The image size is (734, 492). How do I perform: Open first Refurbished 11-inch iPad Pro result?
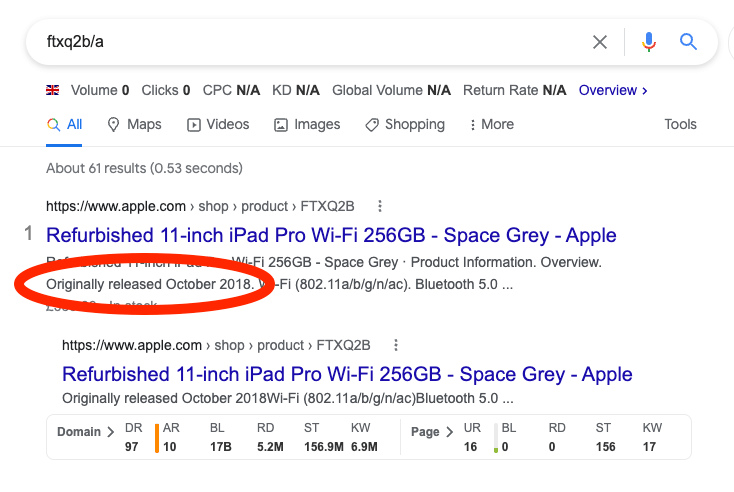(331, 235)
